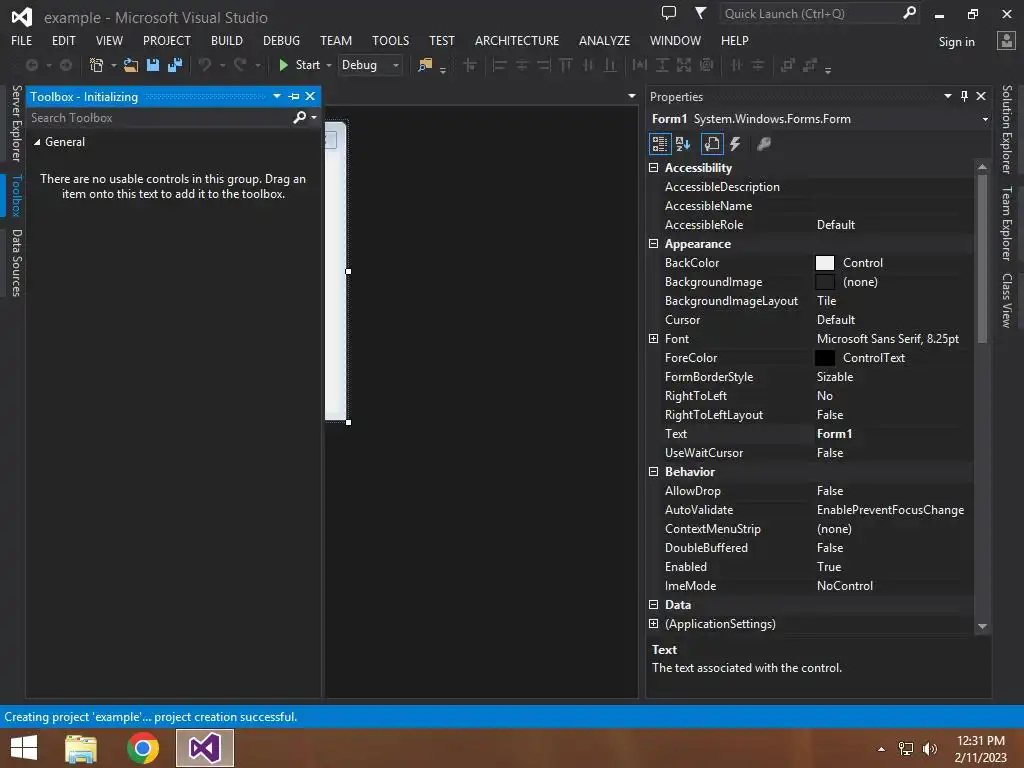This screenshot has height=768, width=1024.
Task: Click the Quick Launch search magnifier icon
Action: [x=909, y=13]
